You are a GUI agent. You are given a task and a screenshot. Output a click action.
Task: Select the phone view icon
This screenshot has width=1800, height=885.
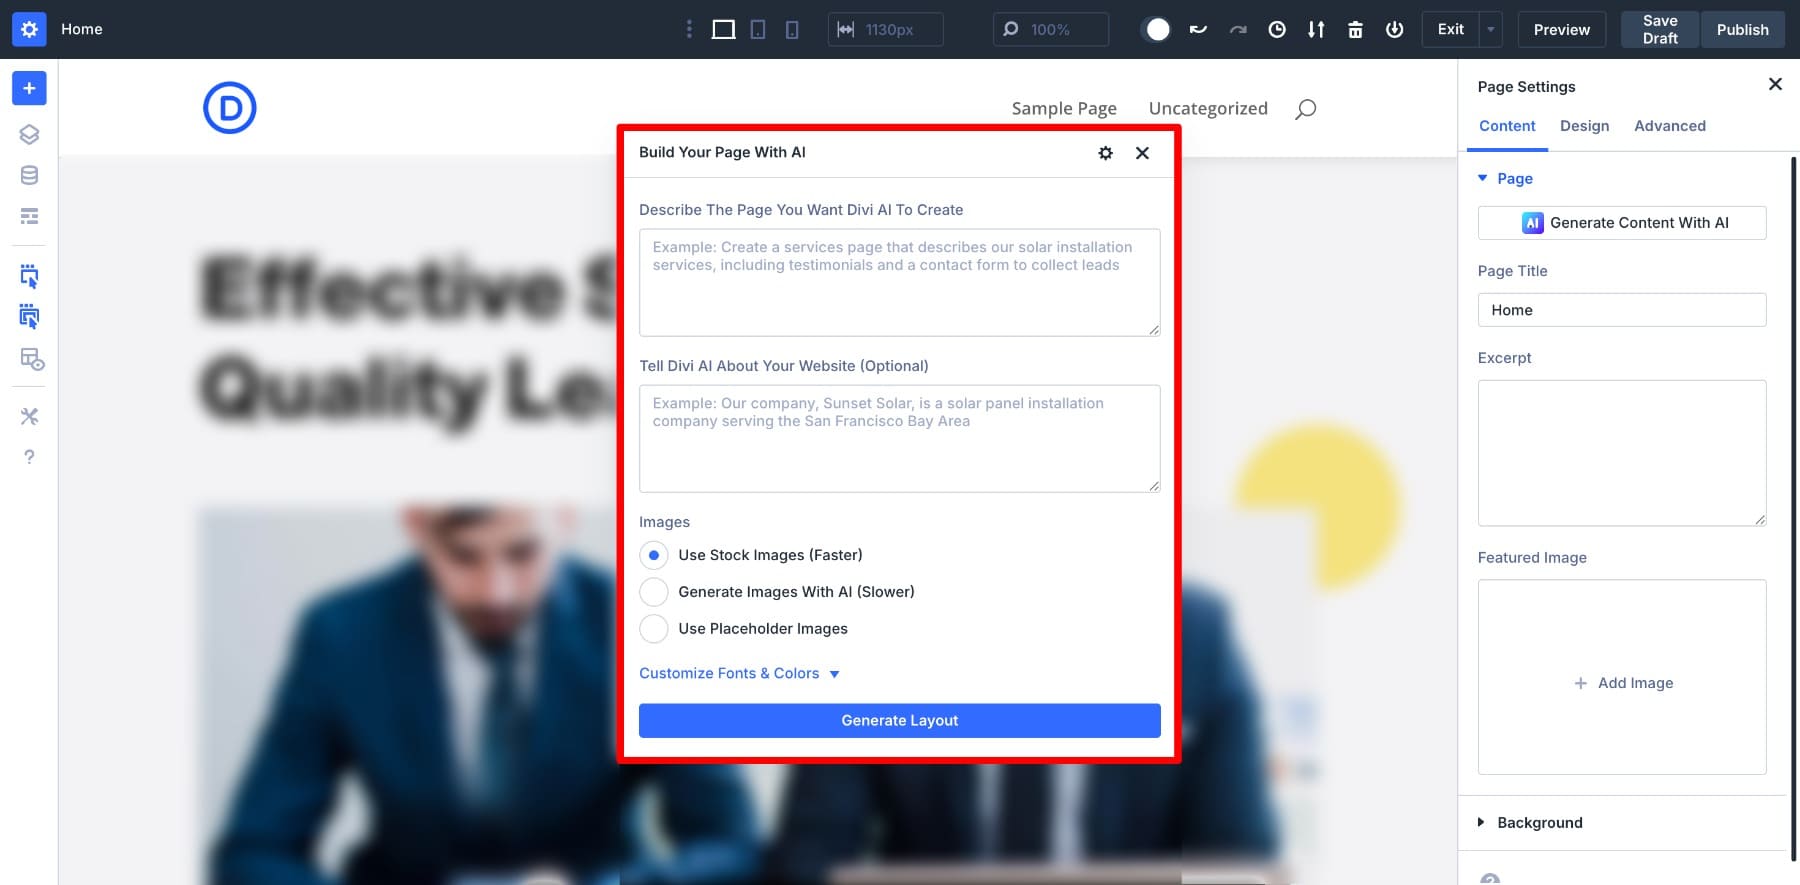[792, 30]
